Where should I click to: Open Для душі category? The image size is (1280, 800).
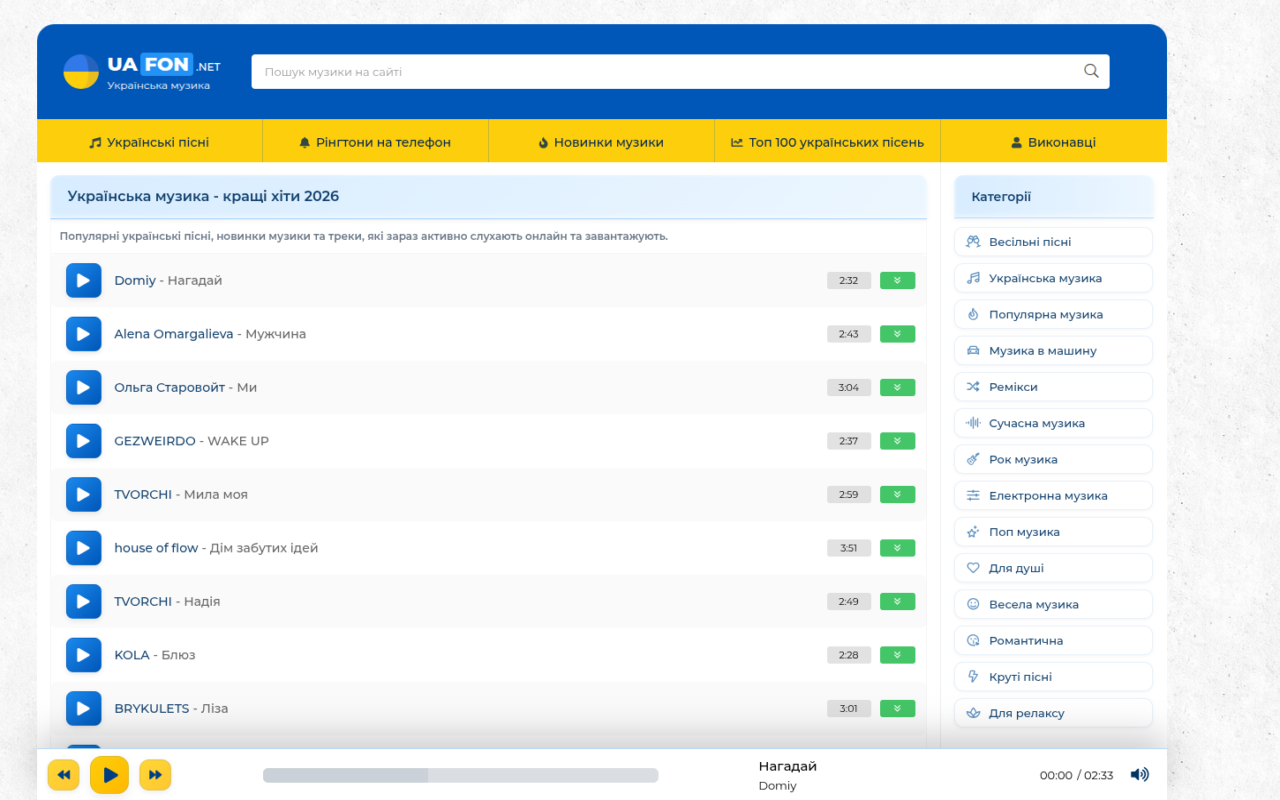click(x=1053, y=568)
